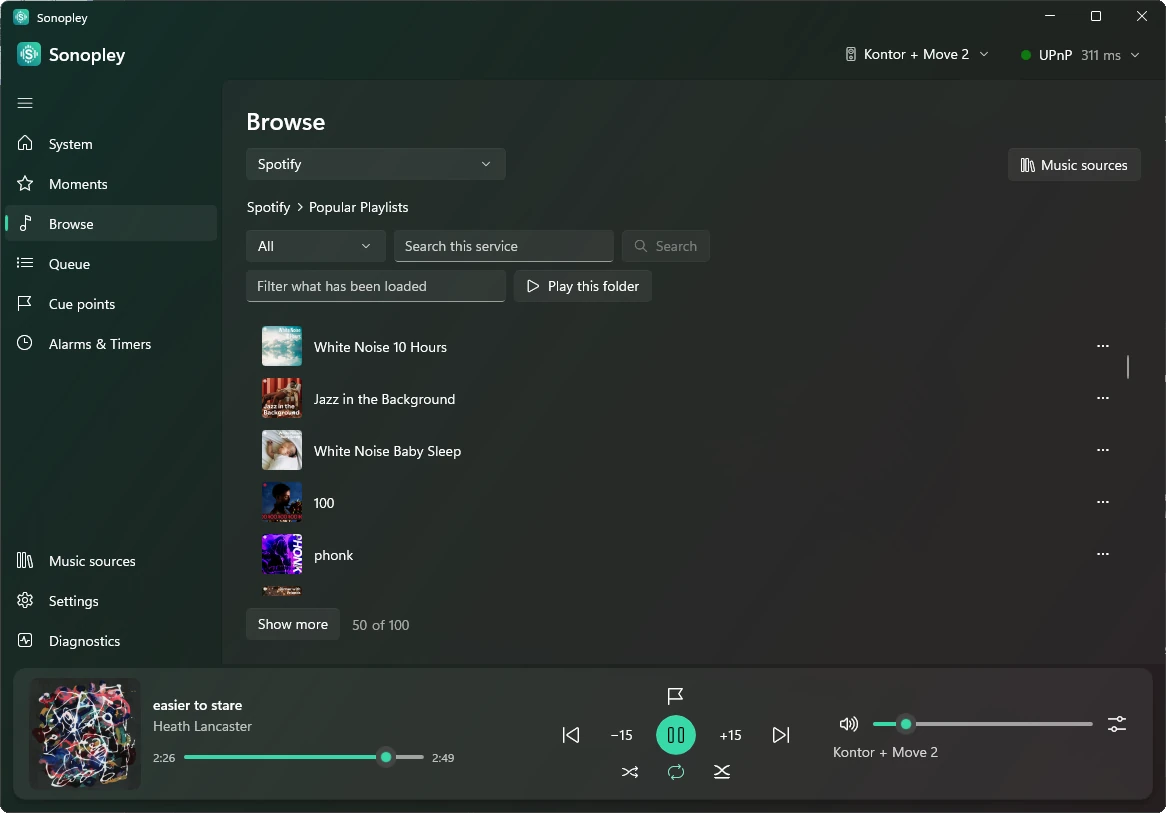The image size is (1166, 813).
Task: Click the Spotify breadcrumb link
Action: tap(268, 207)
